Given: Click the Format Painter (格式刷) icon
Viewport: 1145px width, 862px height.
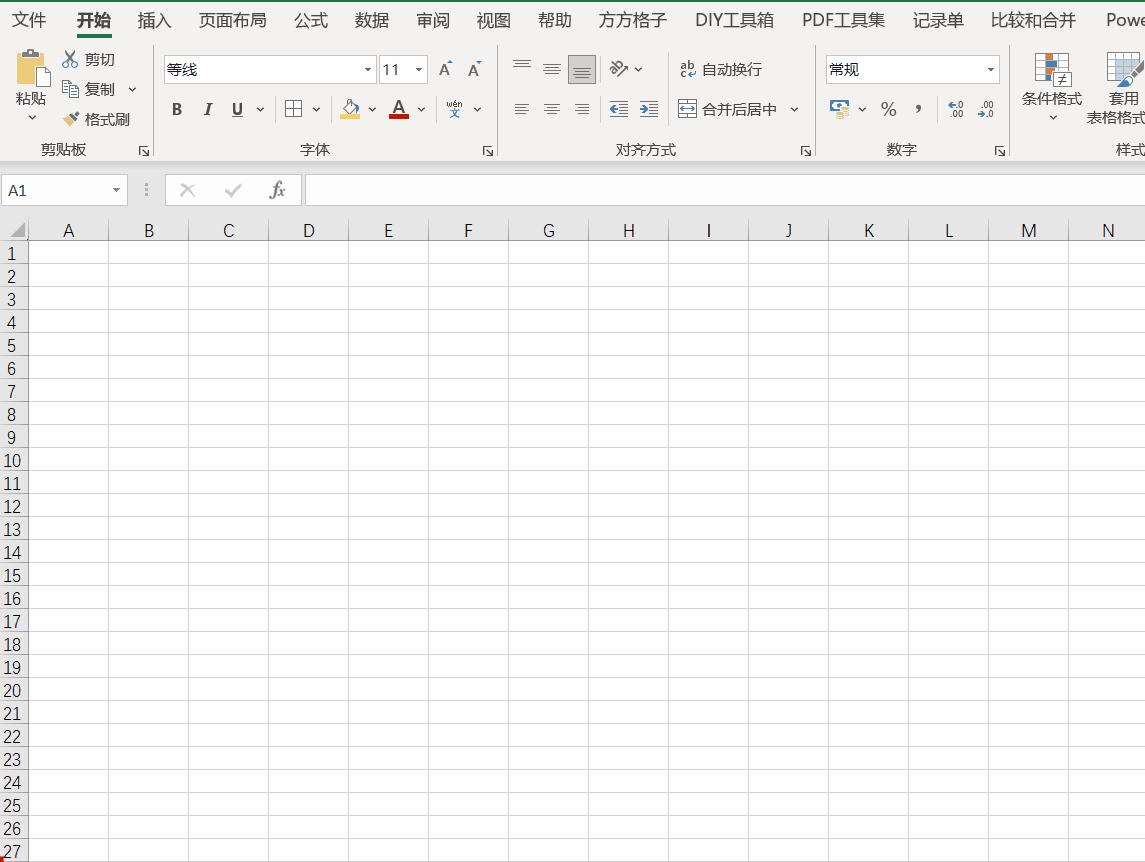Looking at the screenshot, I should [x=72, y=119].
